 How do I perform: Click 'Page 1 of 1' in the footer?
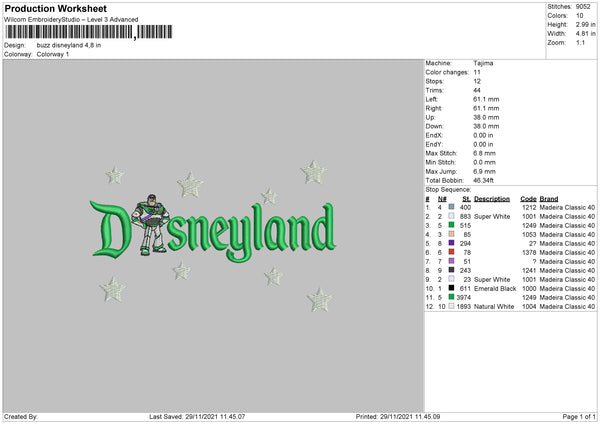579,417
